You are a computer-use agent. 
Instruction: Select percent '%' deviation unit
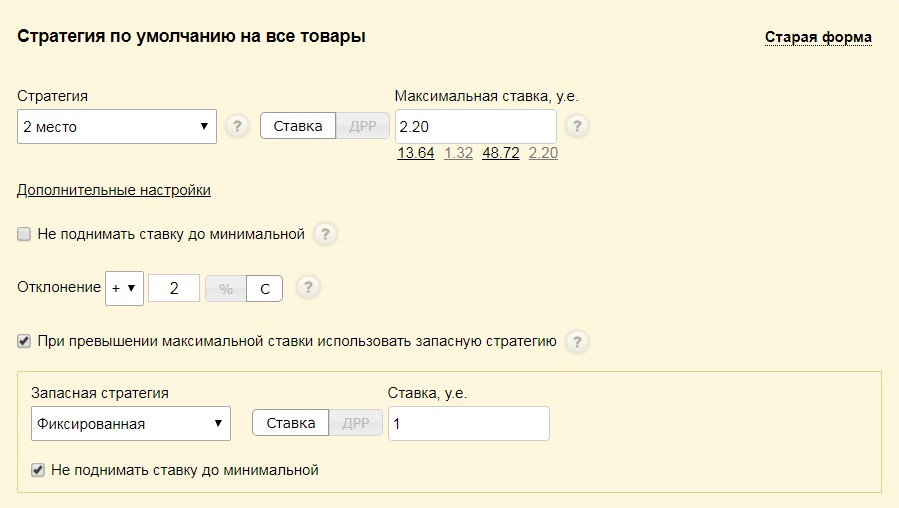coord(226,289)
